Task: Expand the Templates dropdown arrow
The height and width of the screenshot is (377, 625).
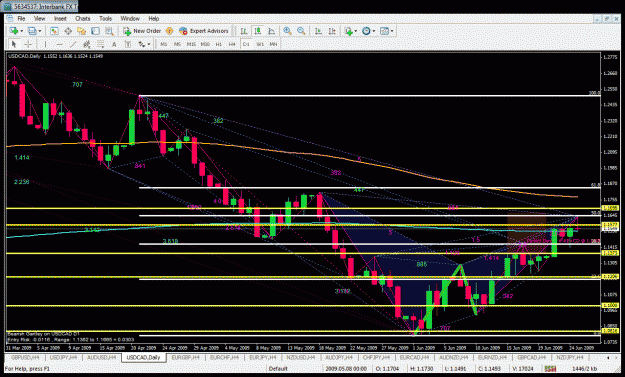Action: 392,31
